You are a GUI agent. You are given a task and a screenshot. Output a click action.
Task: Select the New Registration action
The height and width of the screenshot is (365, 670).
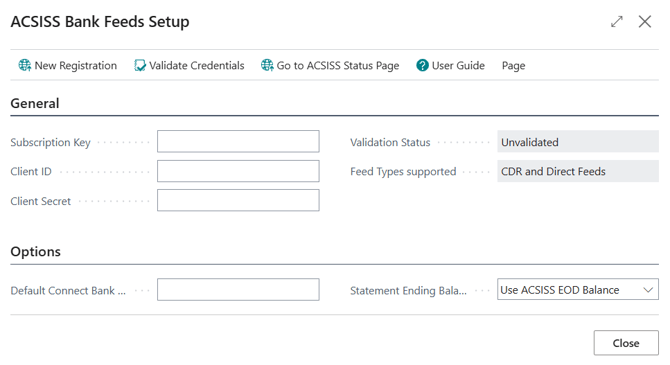click(x=68, y=65)
